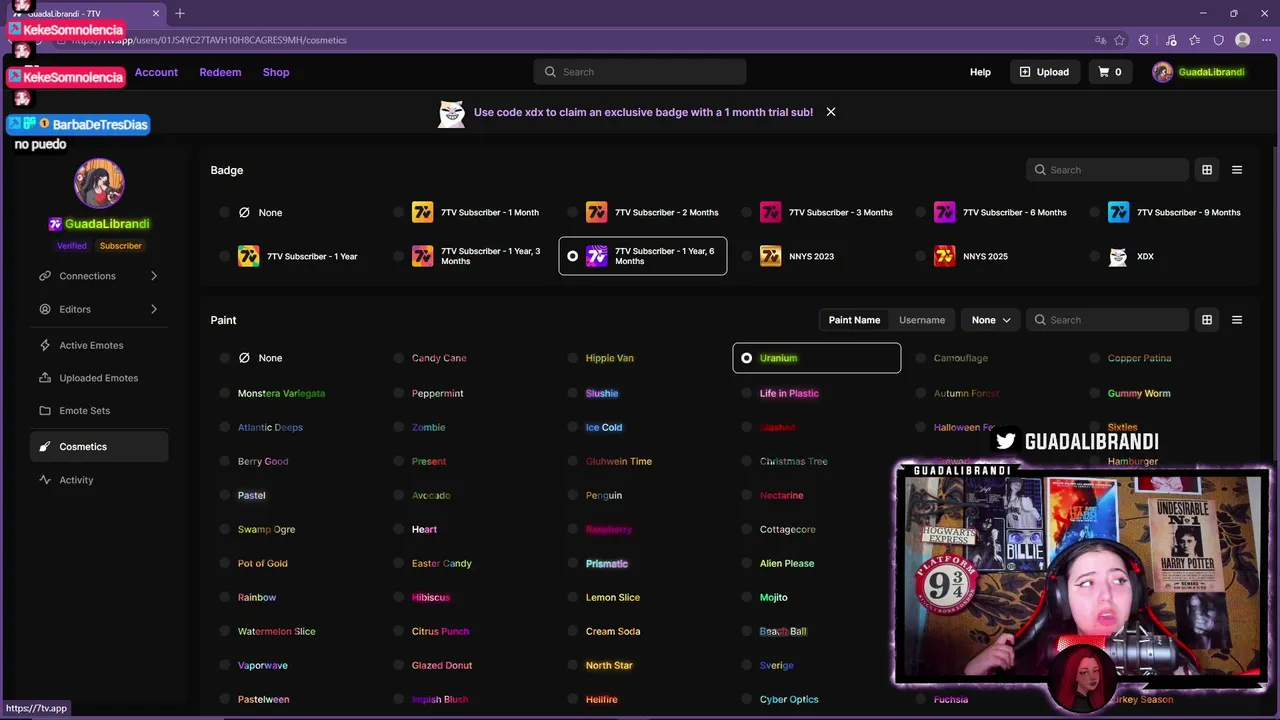This screenshot has width=1280, height=720.
Task: Switch to the Paint Name tab
Action: (854, 320)
